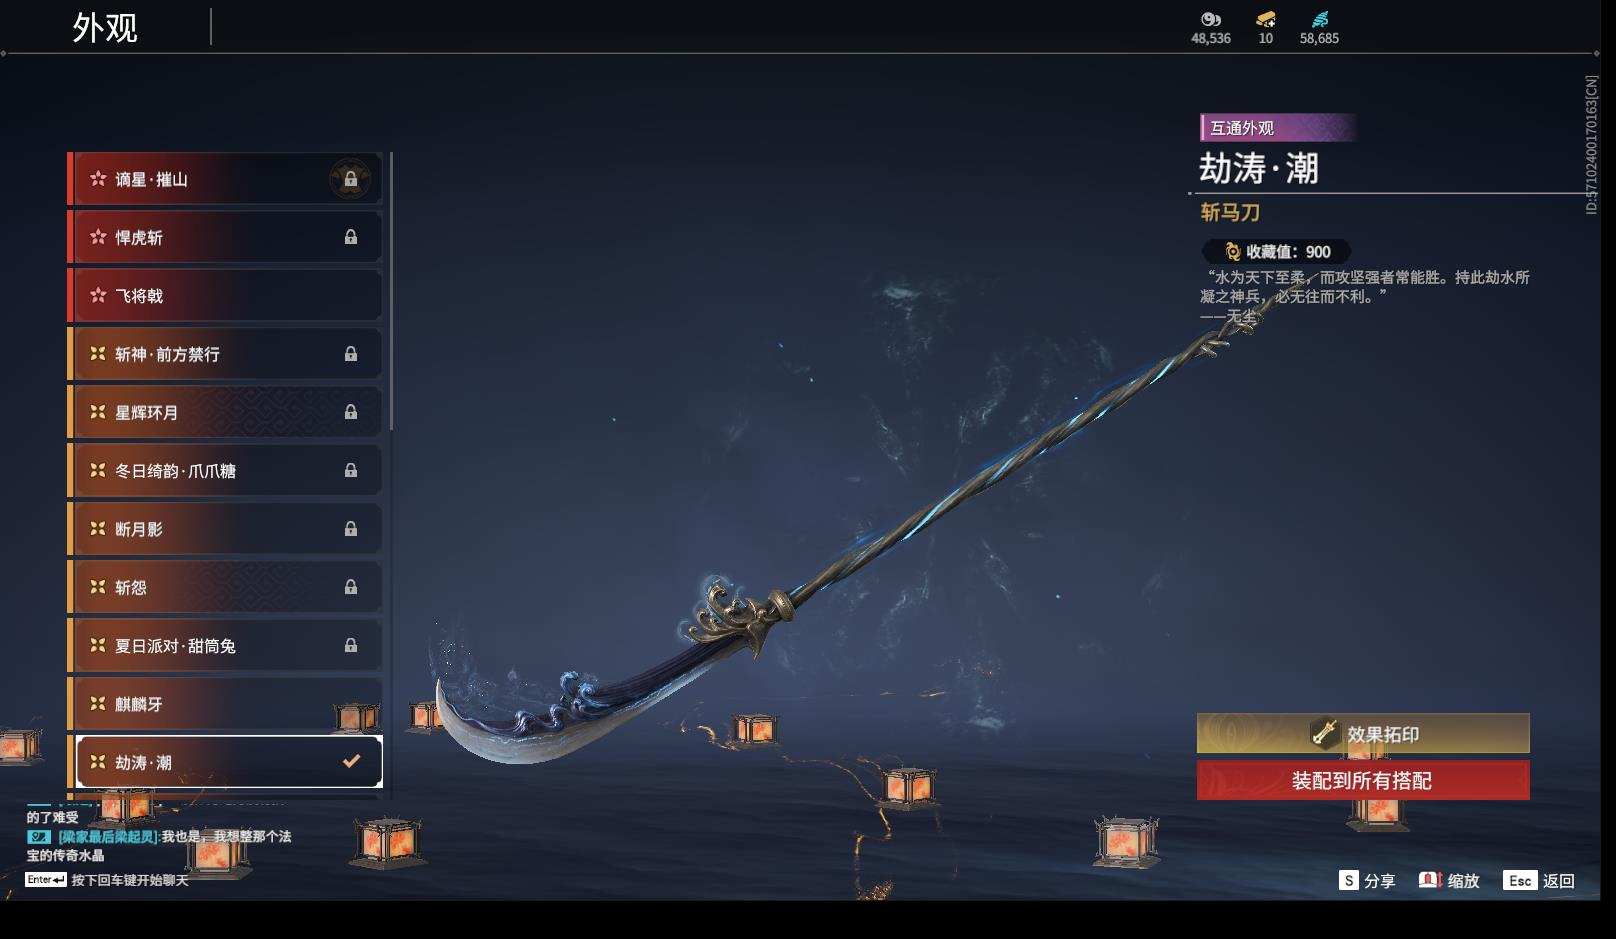Click the 装配到所有搭配 button
Screen dimensions: 1616x939
[x=1363, y=781]
